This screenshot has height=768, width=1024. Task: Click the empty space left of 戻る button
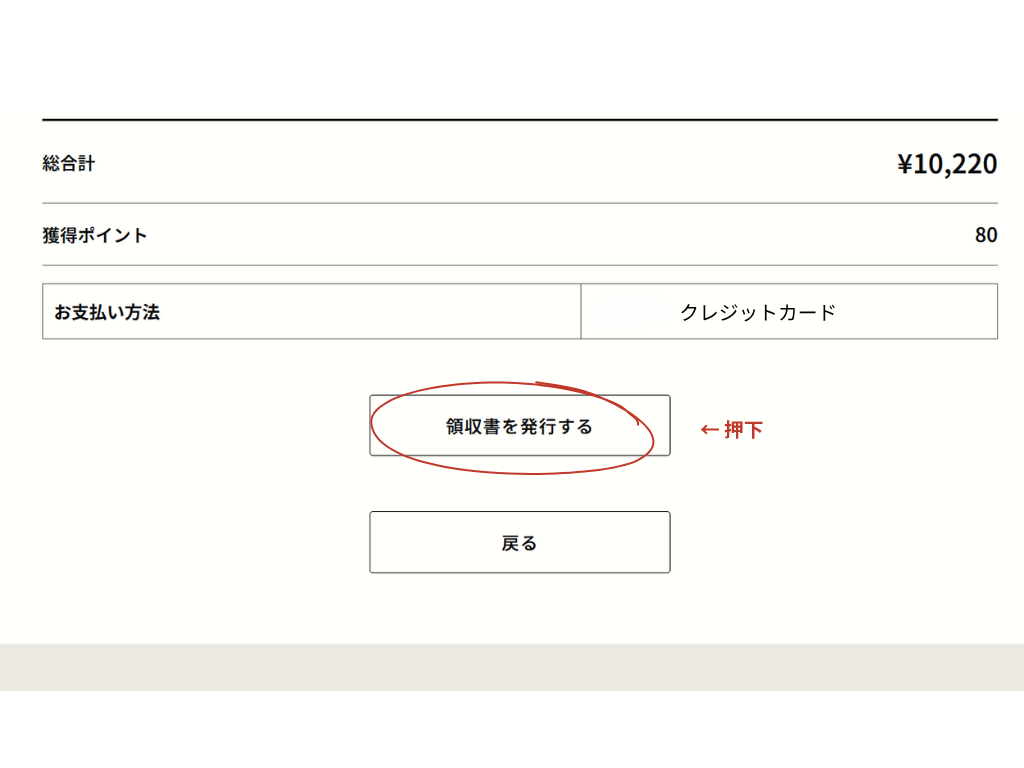(200, 542)
